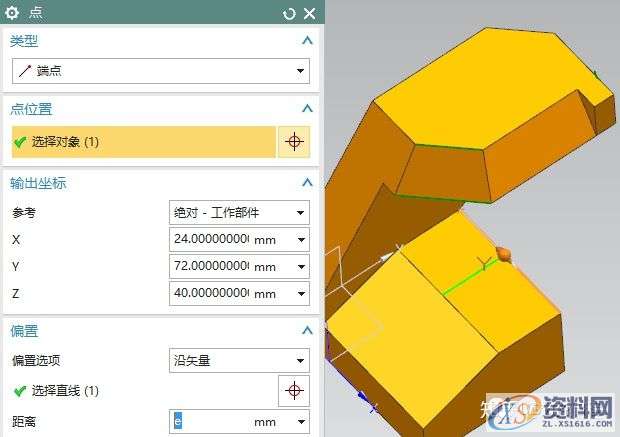Screen dimensions: 620x437
Task: Click the 偏置 section title
Action: (x=24, y=331)
